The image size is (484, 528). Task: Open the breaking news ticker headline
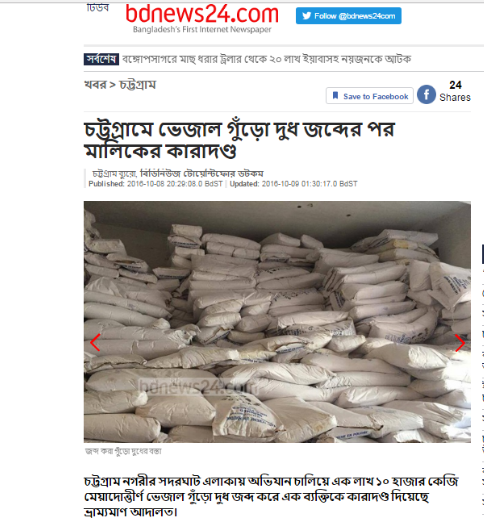266,59
